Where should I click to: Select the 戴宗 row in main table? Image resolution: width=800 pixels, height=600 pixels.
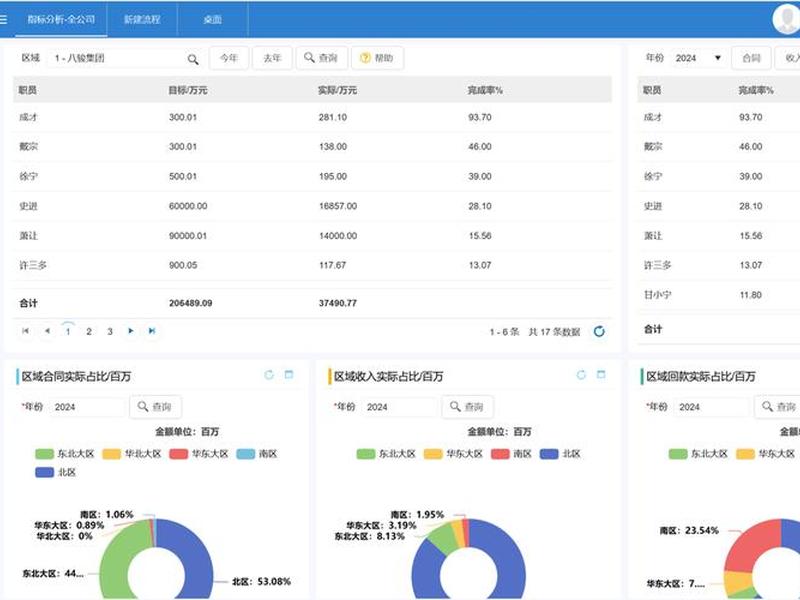312,147
